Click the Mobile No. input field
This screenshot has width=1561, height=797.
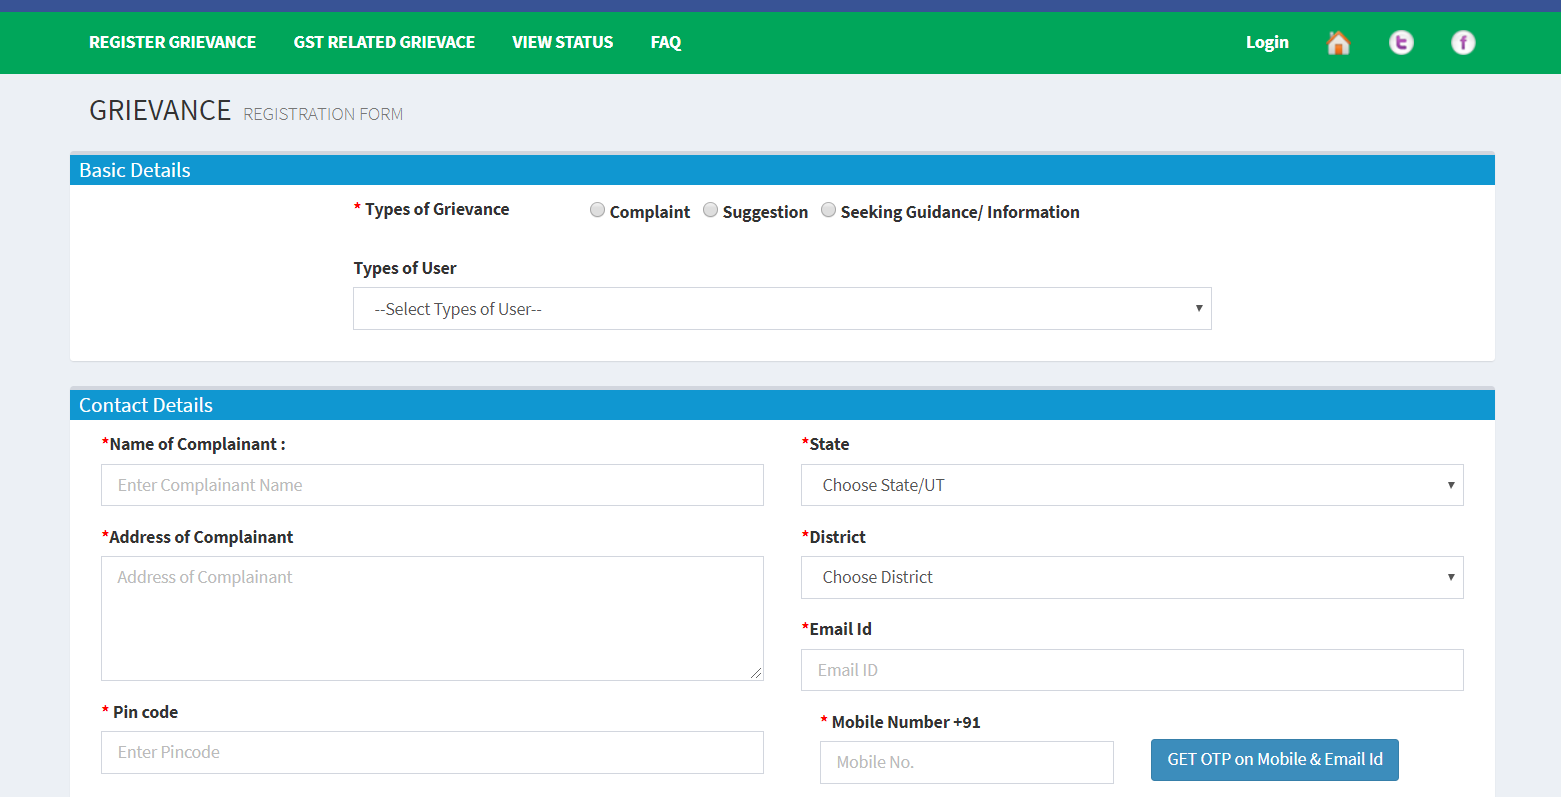(966, 762)
